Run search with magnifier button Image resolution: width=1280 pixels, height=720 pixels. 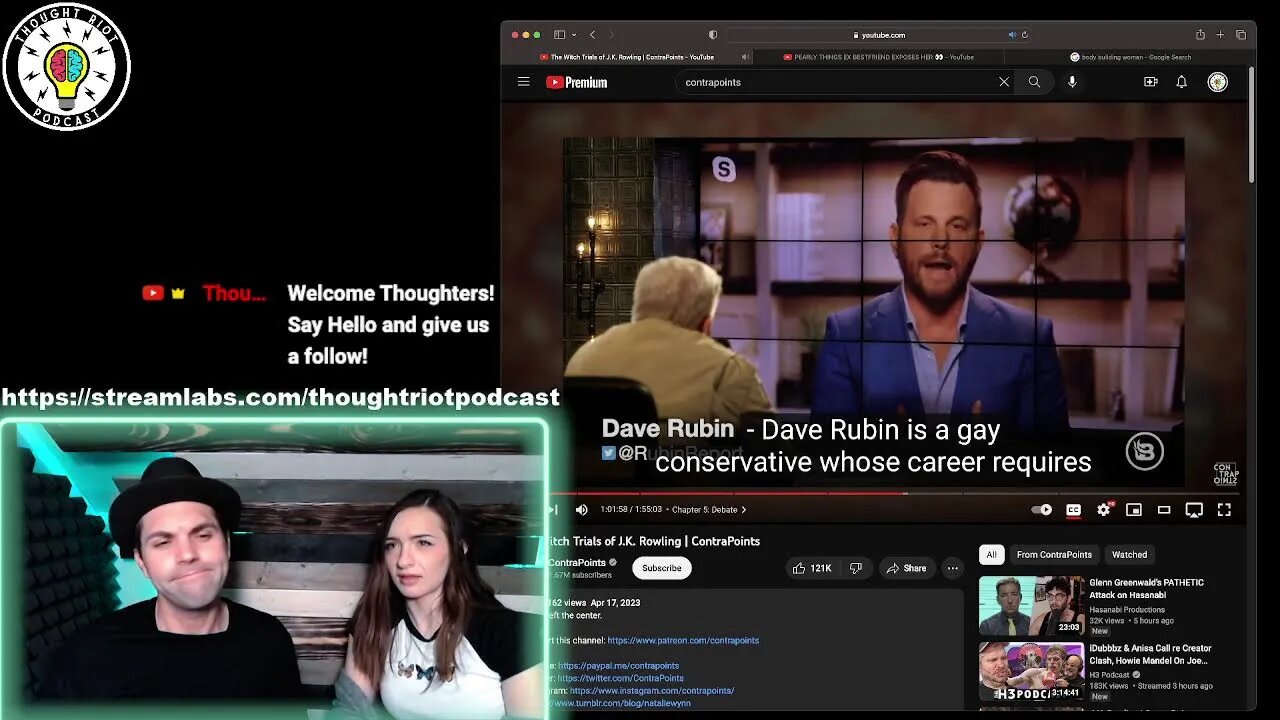pos(1034,82)
